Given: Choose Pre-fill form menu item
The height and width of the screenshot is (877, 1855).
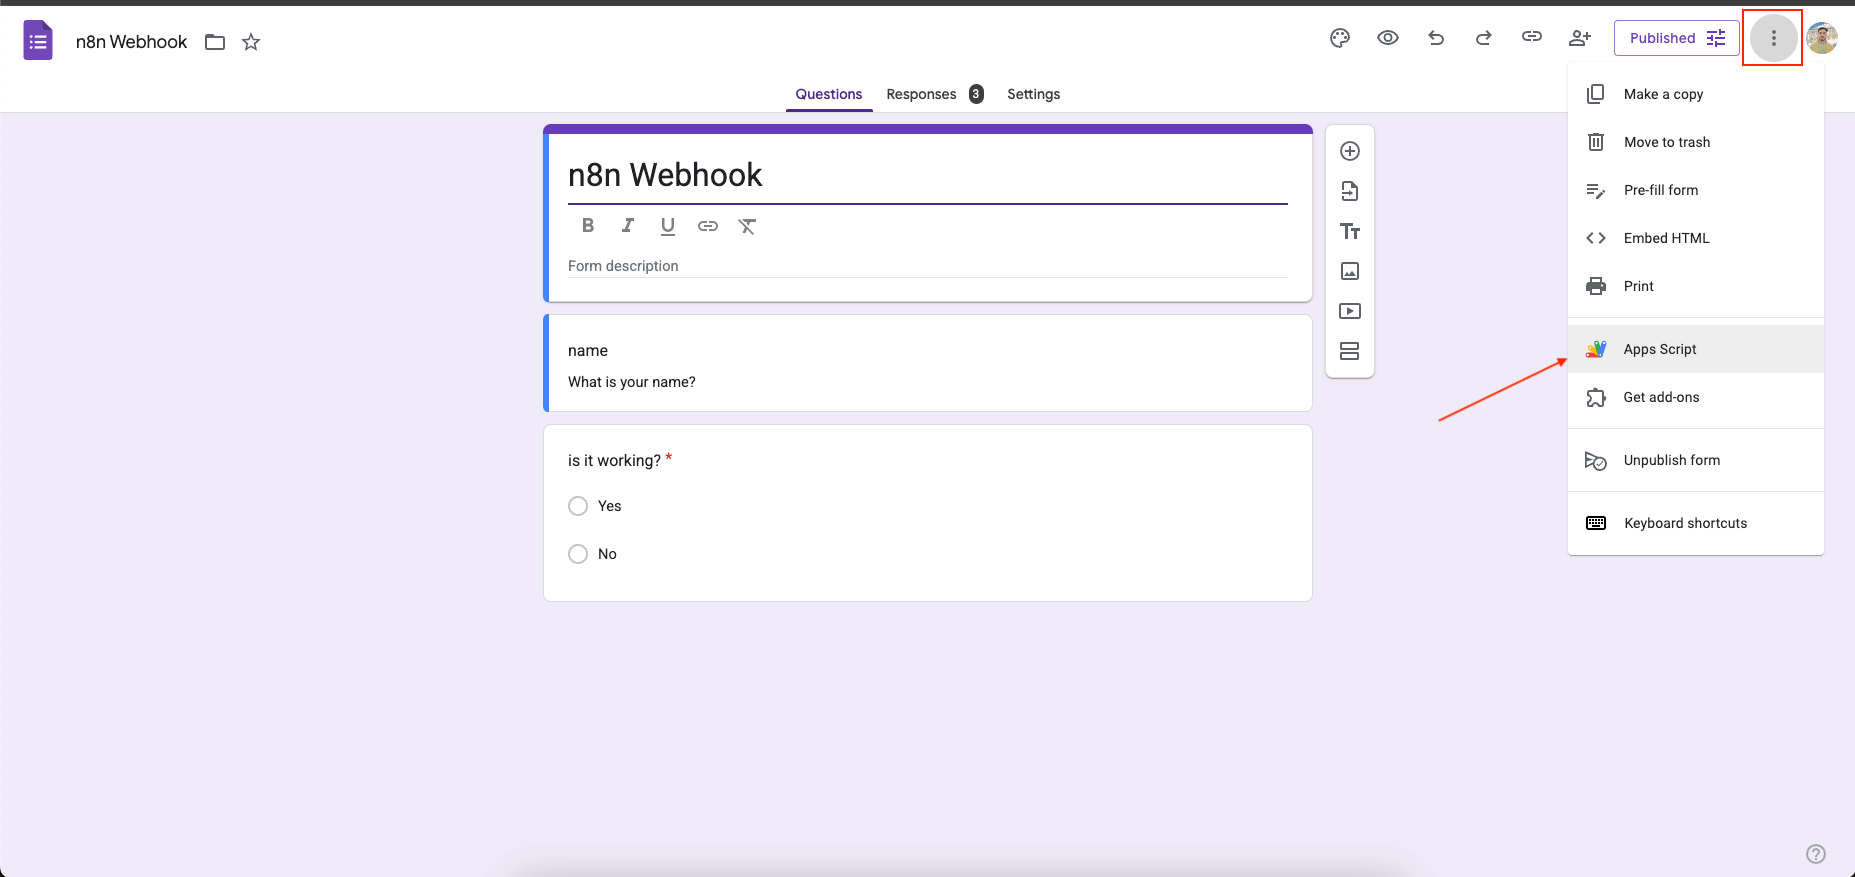Looking at the screenshot, I should (1696, 190).
